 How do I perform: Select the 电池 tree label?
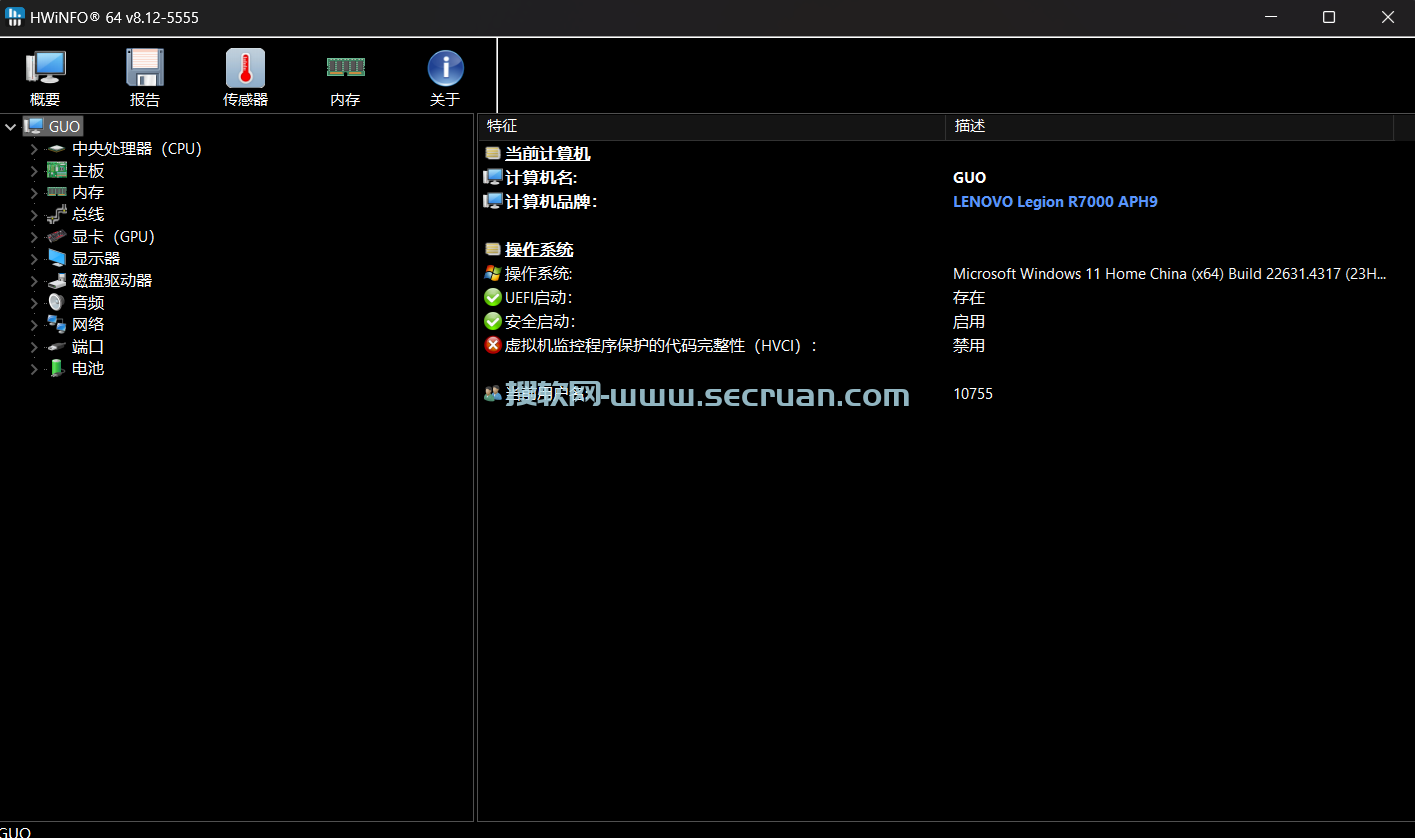tap(88, 369)
